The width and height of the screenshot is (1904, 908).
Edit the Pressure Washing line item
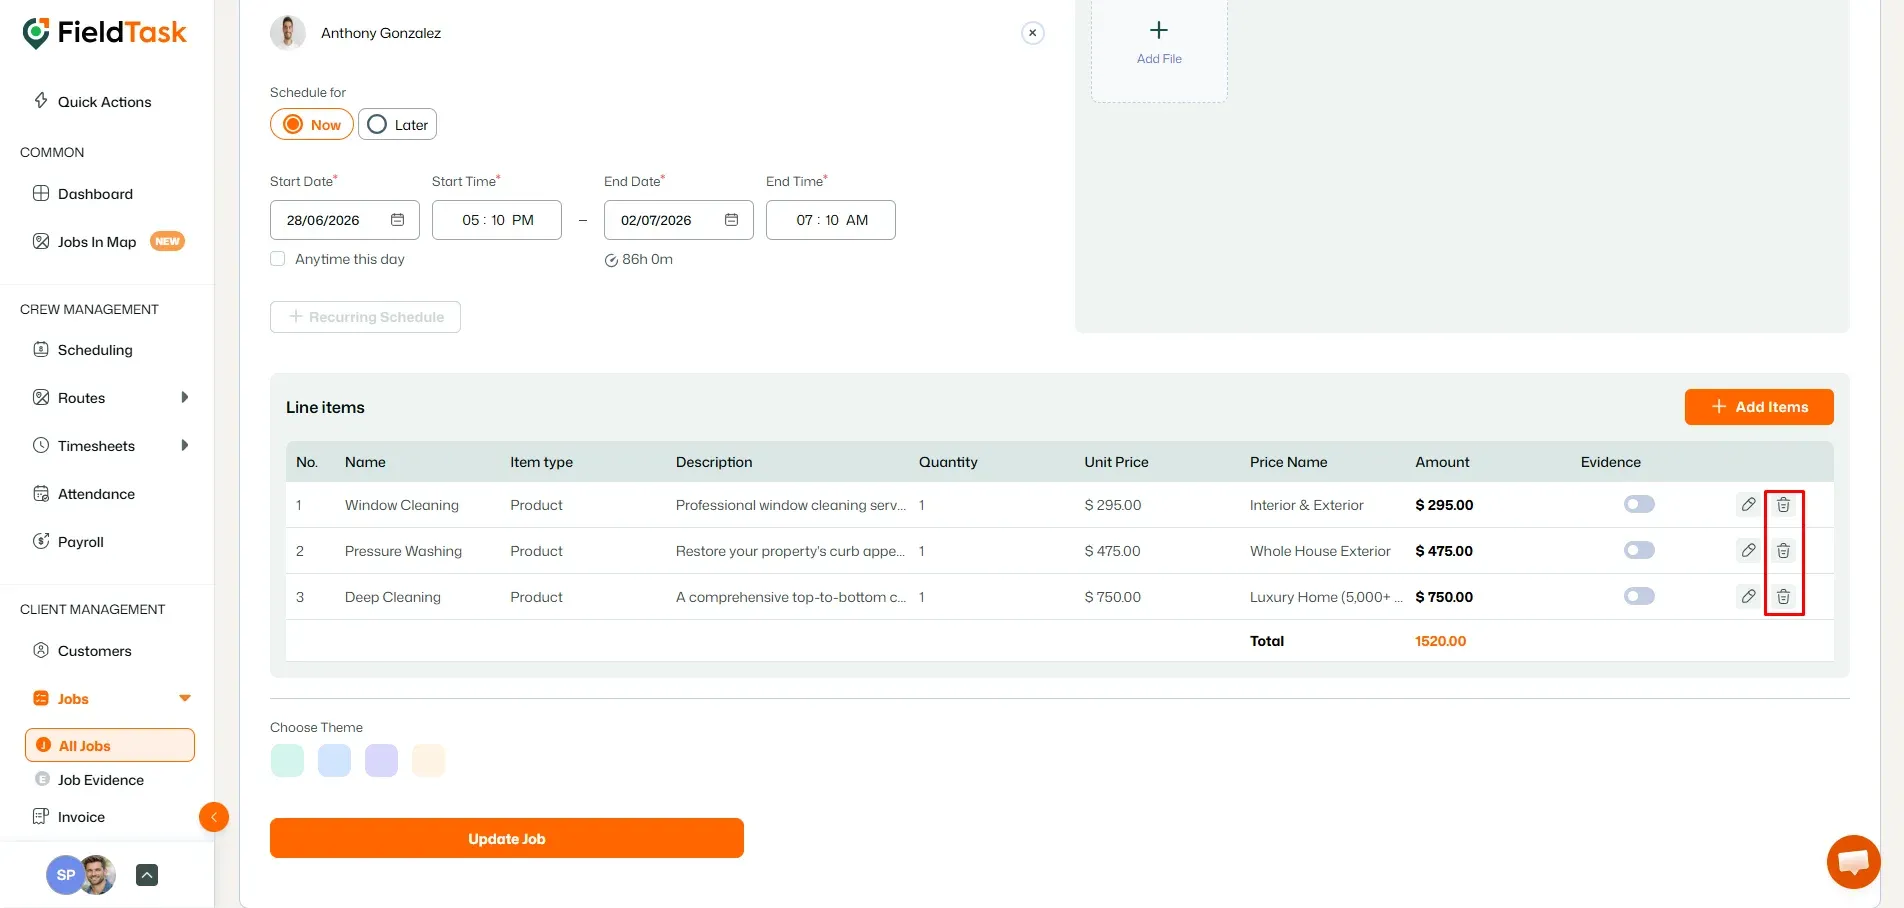[x=1748, y=551]
